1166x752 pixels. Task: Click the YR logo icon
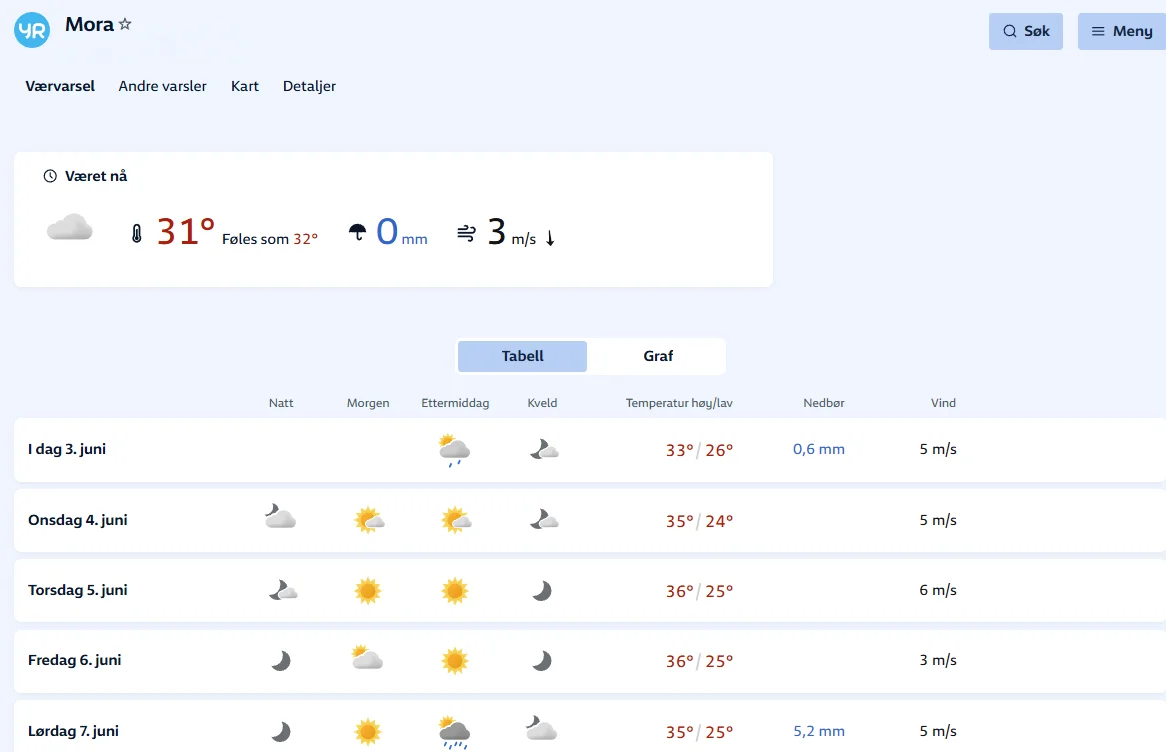tap(32, 30)
